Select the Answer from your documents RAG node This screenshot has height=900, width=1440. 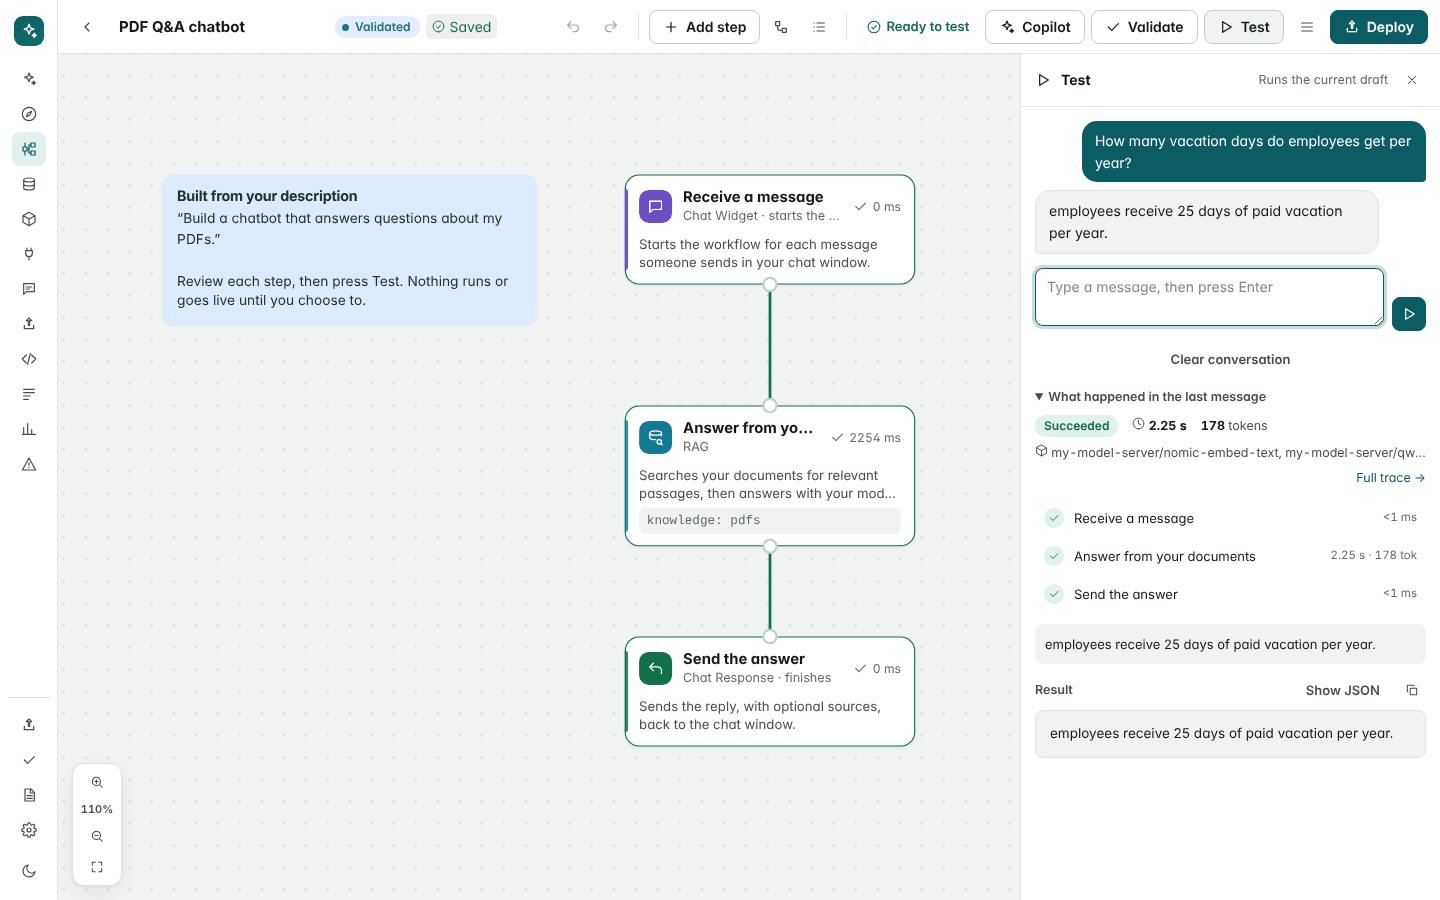pyautogui.click(x=770, y=476)
